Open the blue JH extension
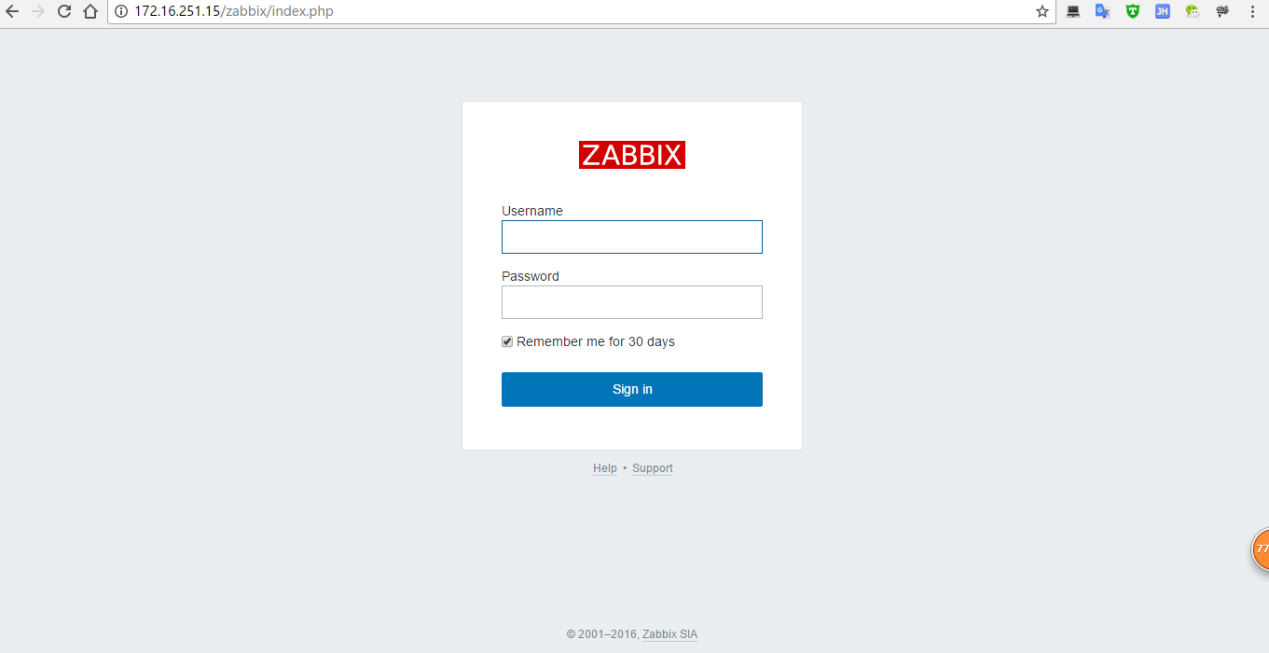Image resolution: width=1269 pixels, height=653 pixels. 1162,12
